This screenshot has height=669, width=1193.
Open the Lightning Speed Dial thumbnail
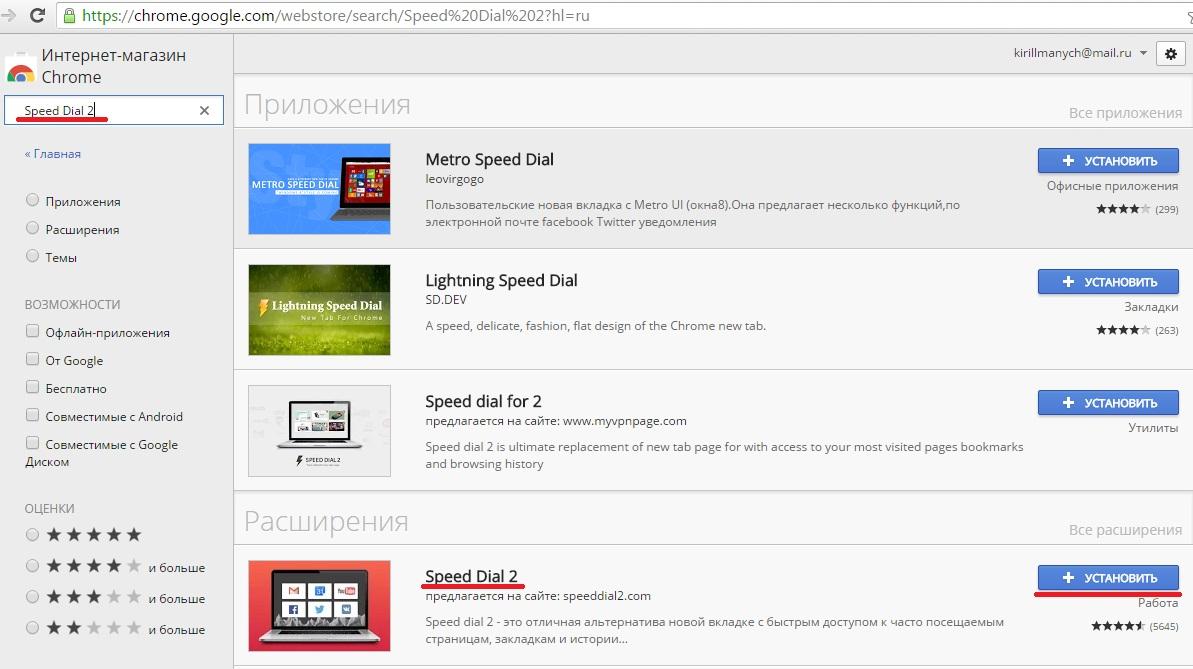click(320, 310)
